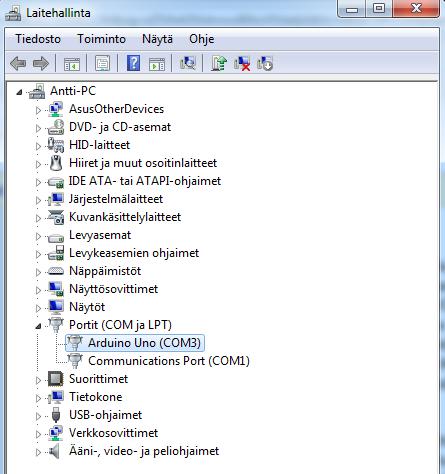Image resolution: width=445 pixels, height=474 pixels.
Task: Toggle the console tree pane icon
Action: [72, 63]
